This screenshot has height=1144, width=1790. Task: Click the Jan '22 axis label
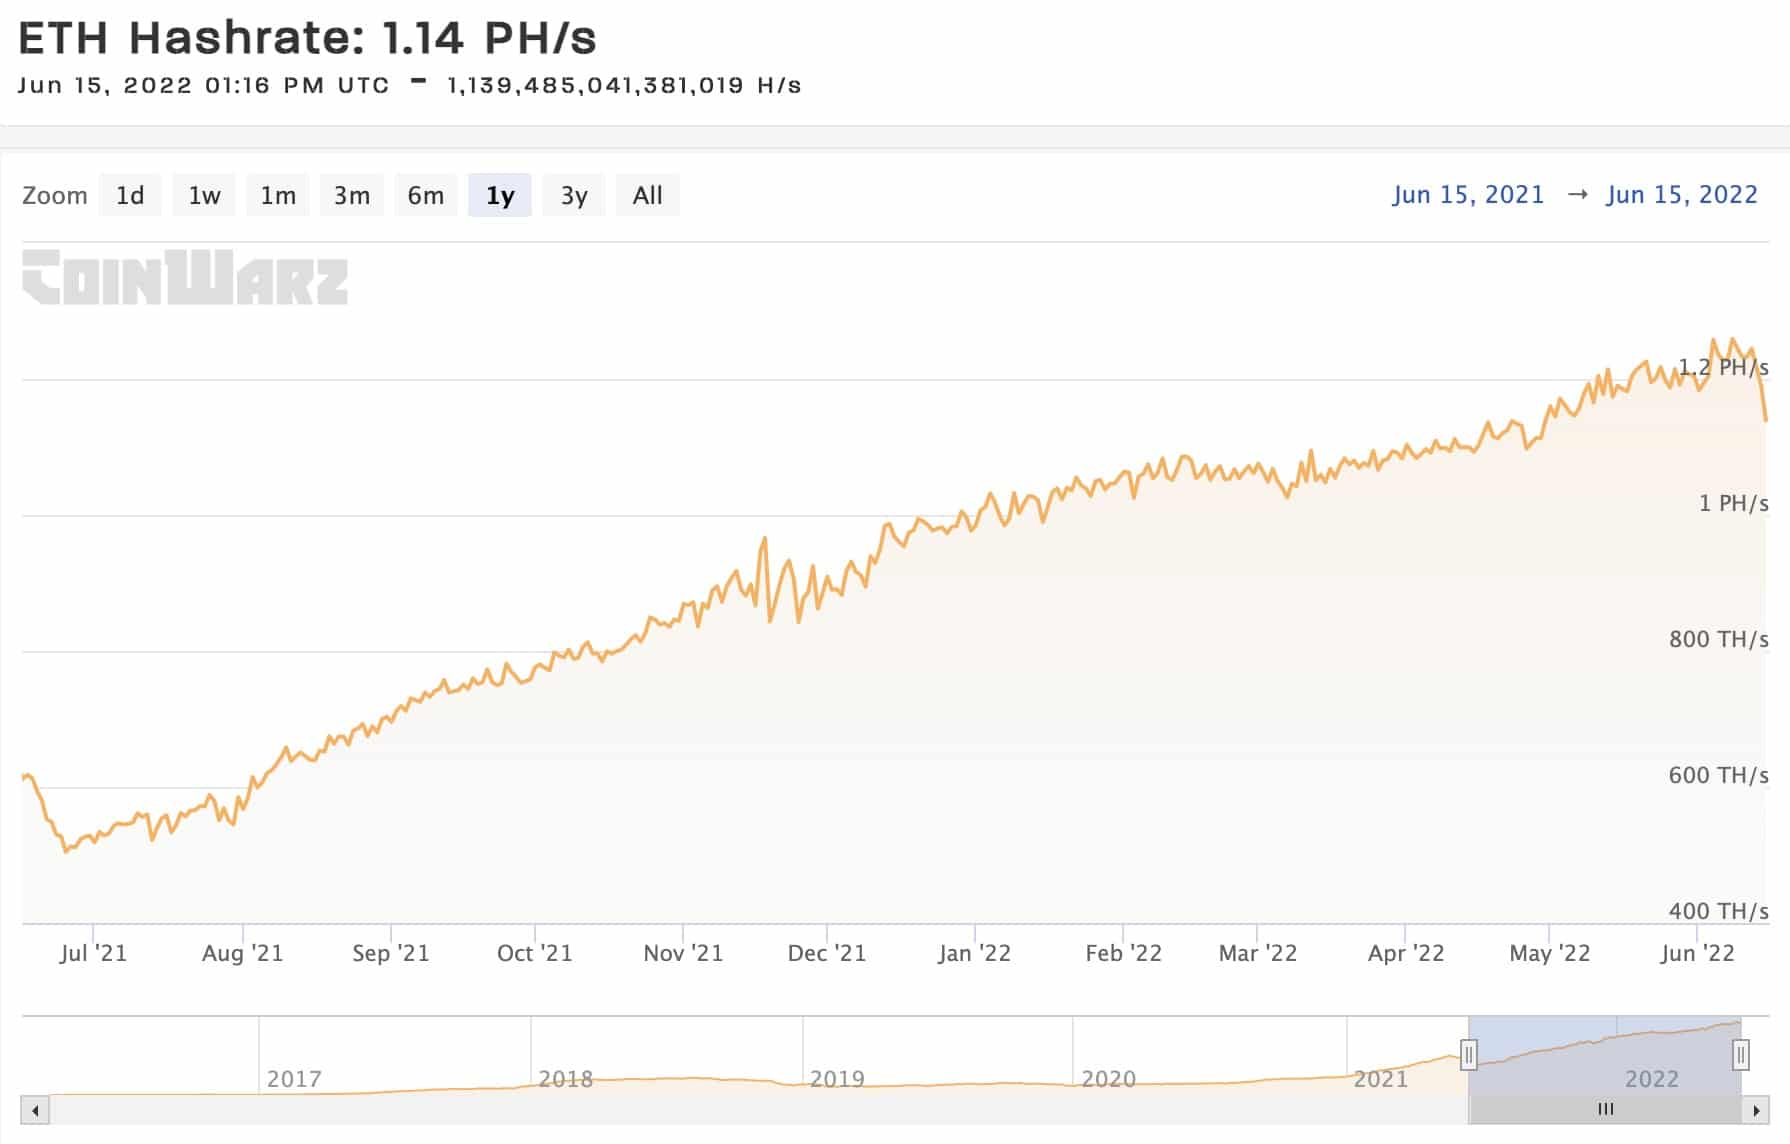click(975, 953)
